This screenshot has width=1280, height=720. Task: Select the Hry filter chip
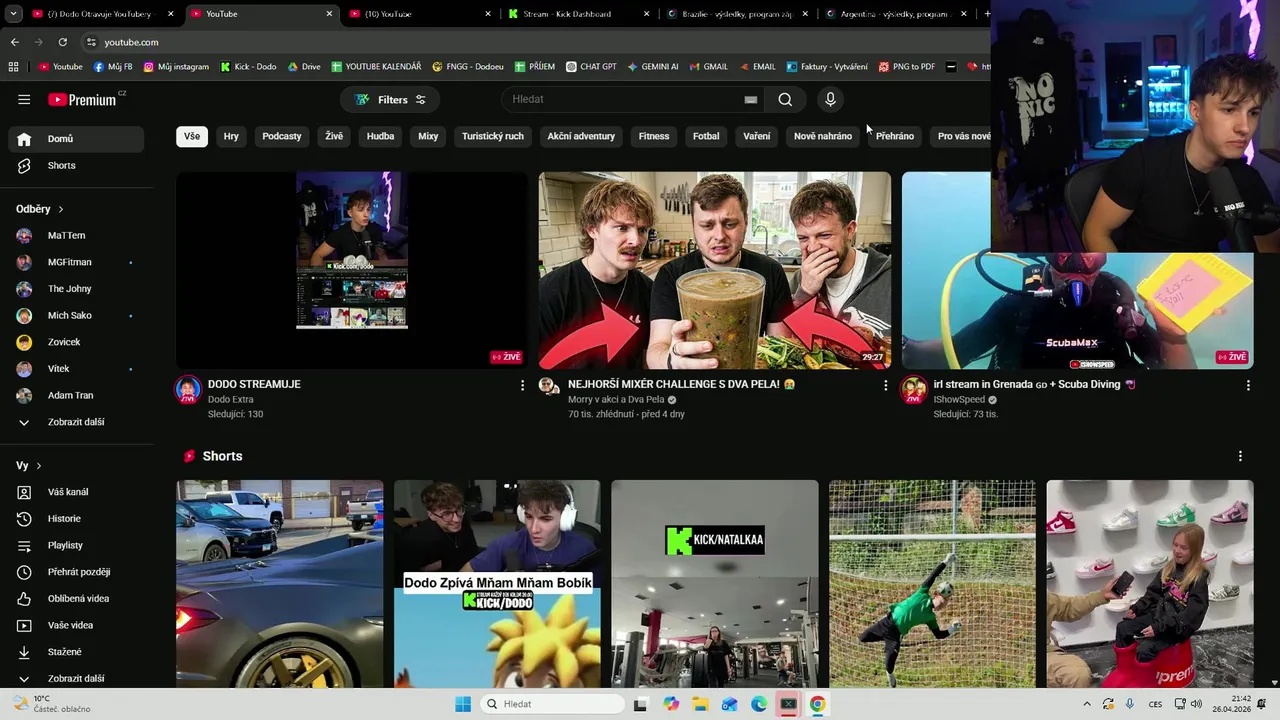coord(231,136)
